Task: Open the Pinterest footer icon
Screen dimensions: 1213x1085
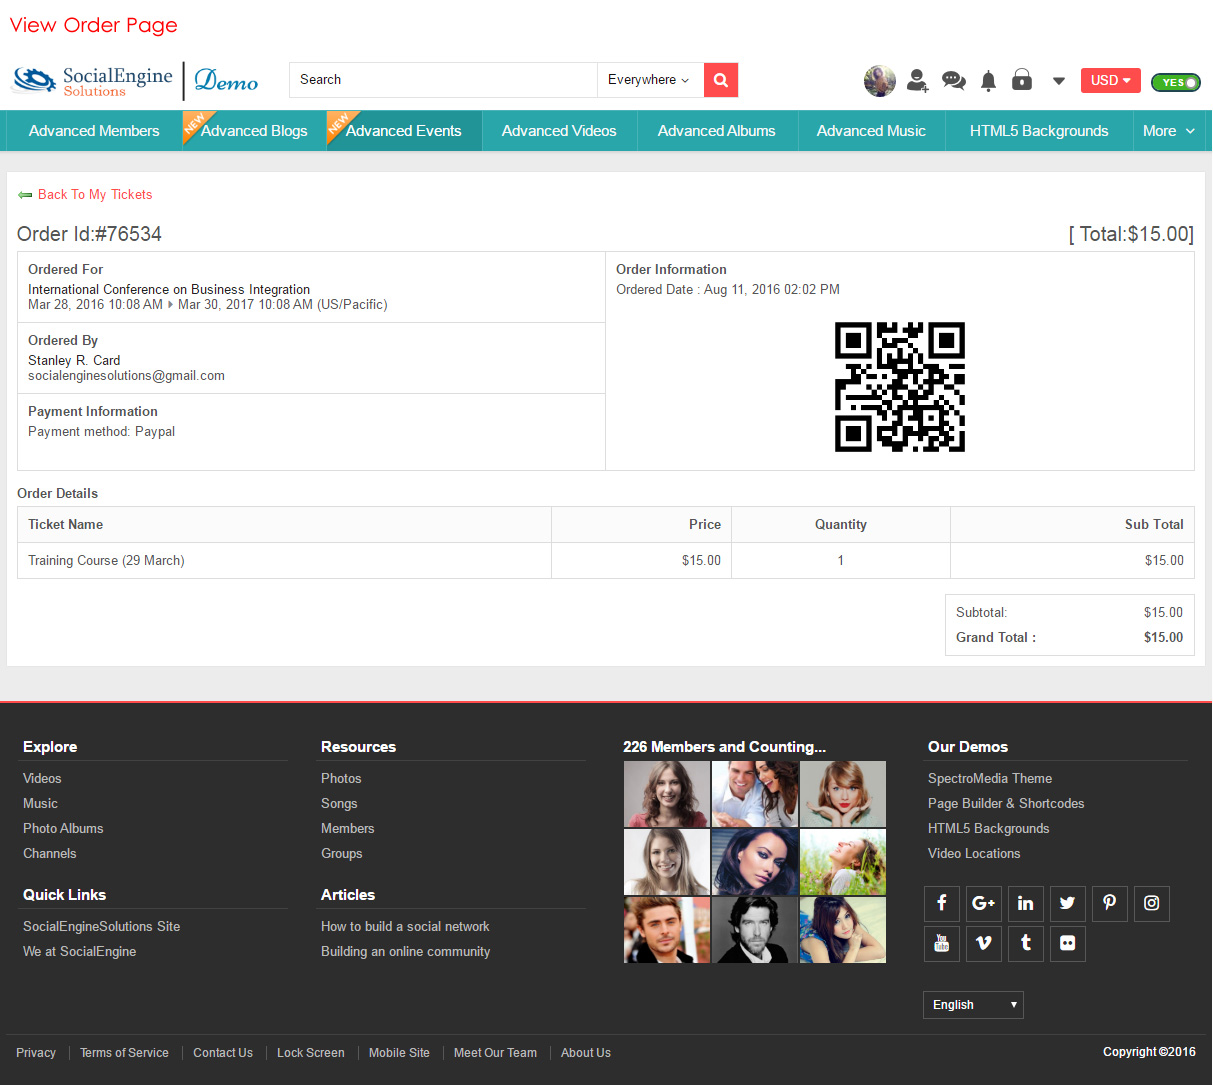Action: pyautogui.click(x=1109, y=903)
